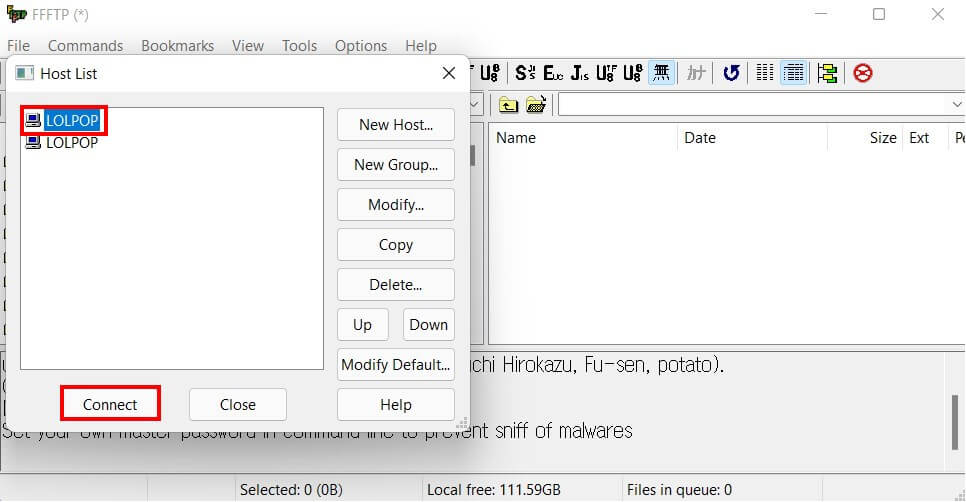Screen dimensions: 966x502
Task: Click the Modify... button
Action: [x=396, y=204]
